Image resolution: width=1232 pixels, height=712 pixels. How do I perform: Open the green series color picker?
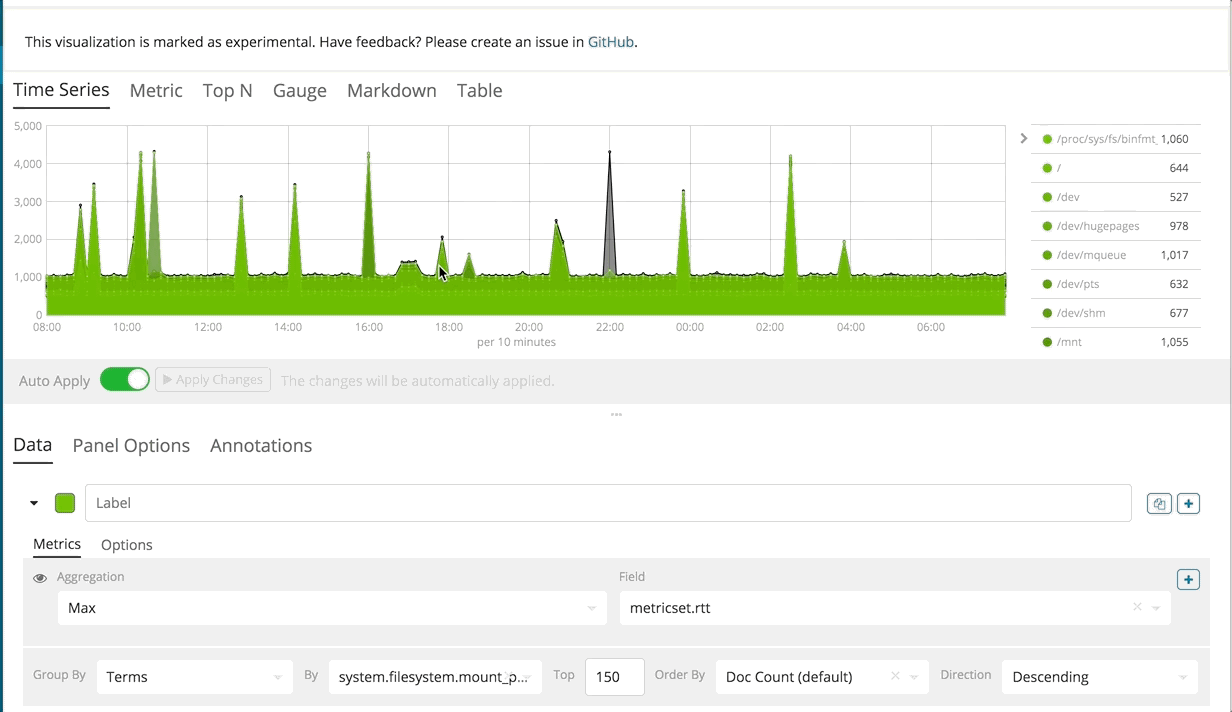(65, 503)
